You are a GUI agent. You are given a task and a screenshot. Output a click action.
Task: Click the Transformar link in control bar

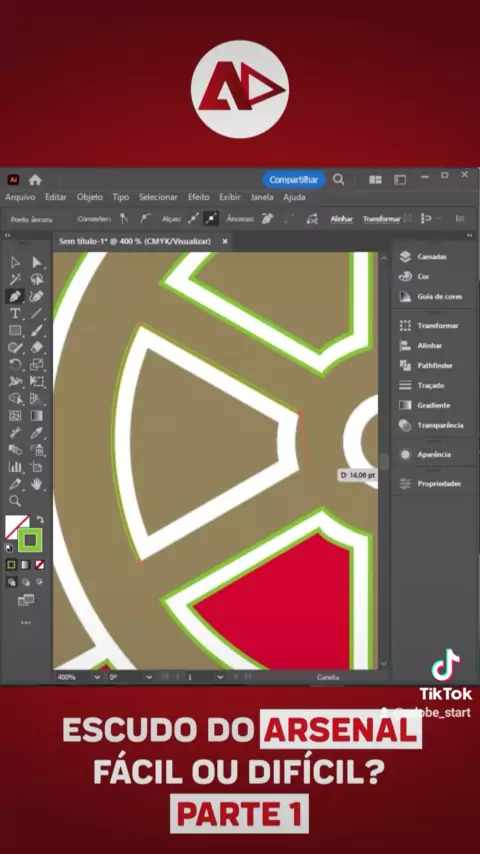[x=381, y=219]
